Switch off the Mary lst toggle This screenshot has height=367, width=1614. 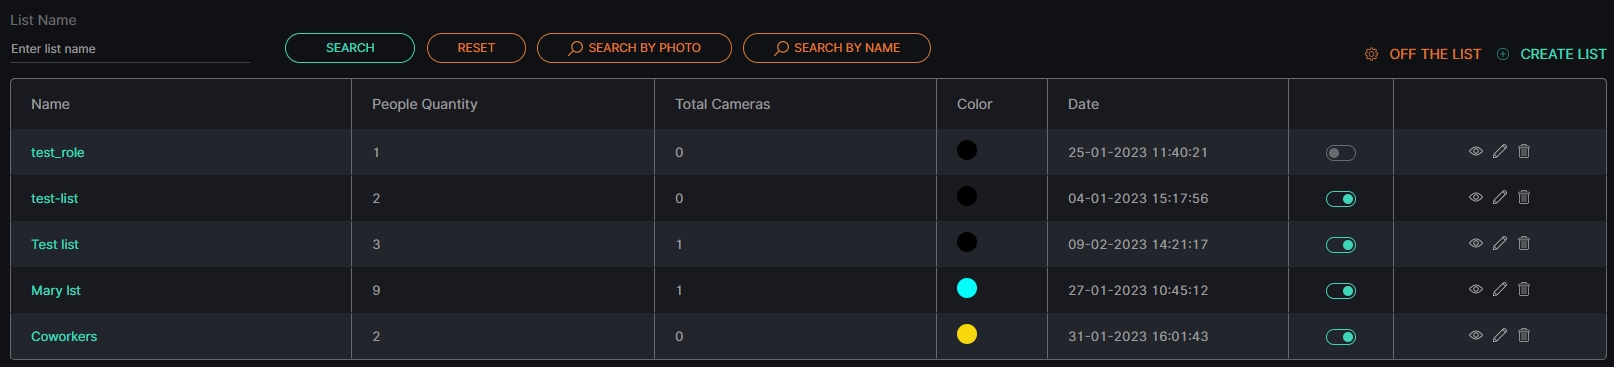click(x=1340, y=291)
